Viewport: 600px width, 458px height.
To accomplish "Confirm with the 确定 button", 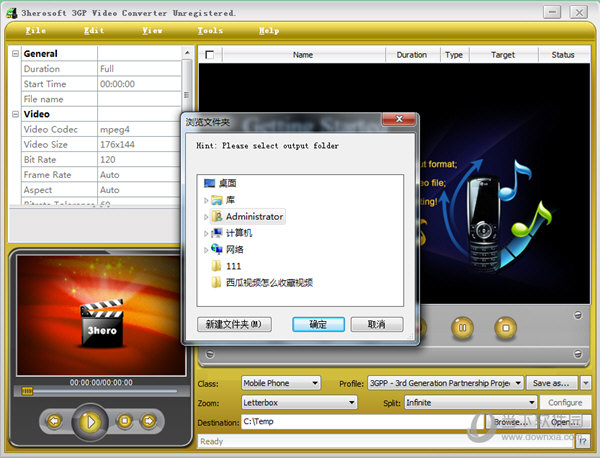I will pos(318,324).
